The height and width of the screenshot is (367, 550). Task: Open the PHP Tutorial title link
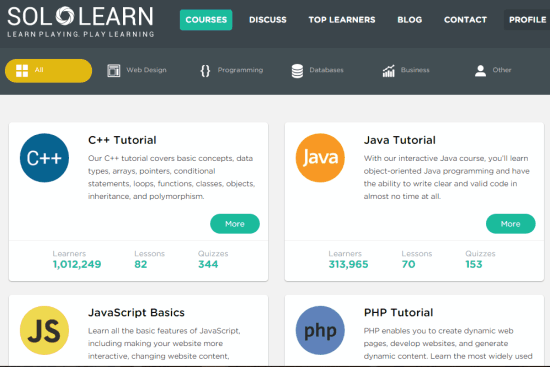tap(398, 312)
